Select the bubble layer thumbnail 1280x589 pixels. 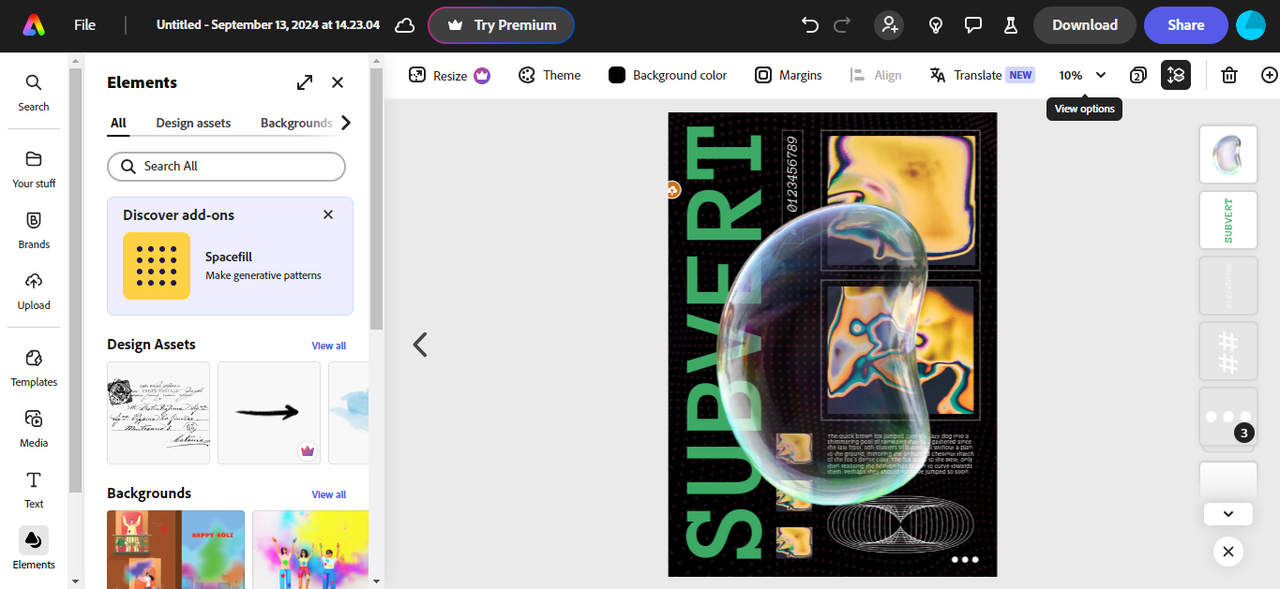click(x=1228, y=155)
